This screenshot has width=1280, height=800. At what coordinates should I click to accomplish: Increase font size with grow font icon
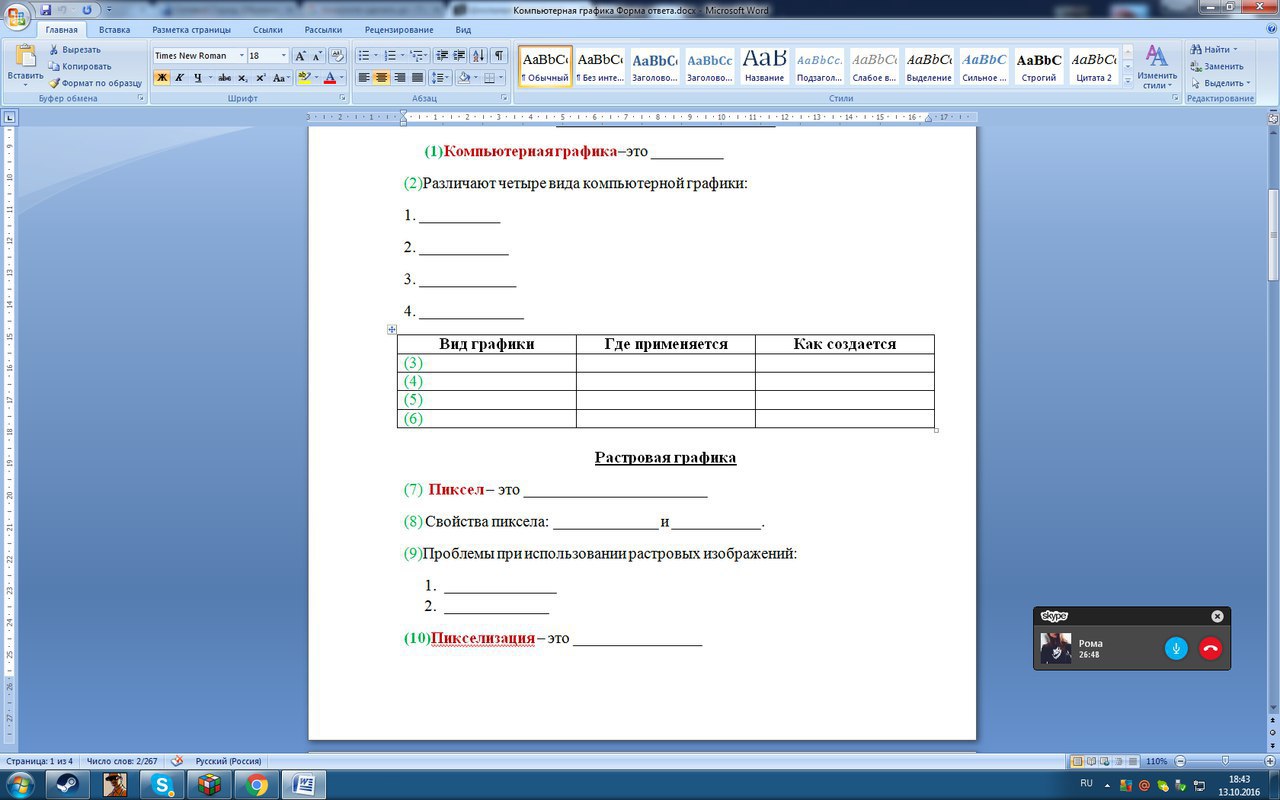[x=300, y=56]
